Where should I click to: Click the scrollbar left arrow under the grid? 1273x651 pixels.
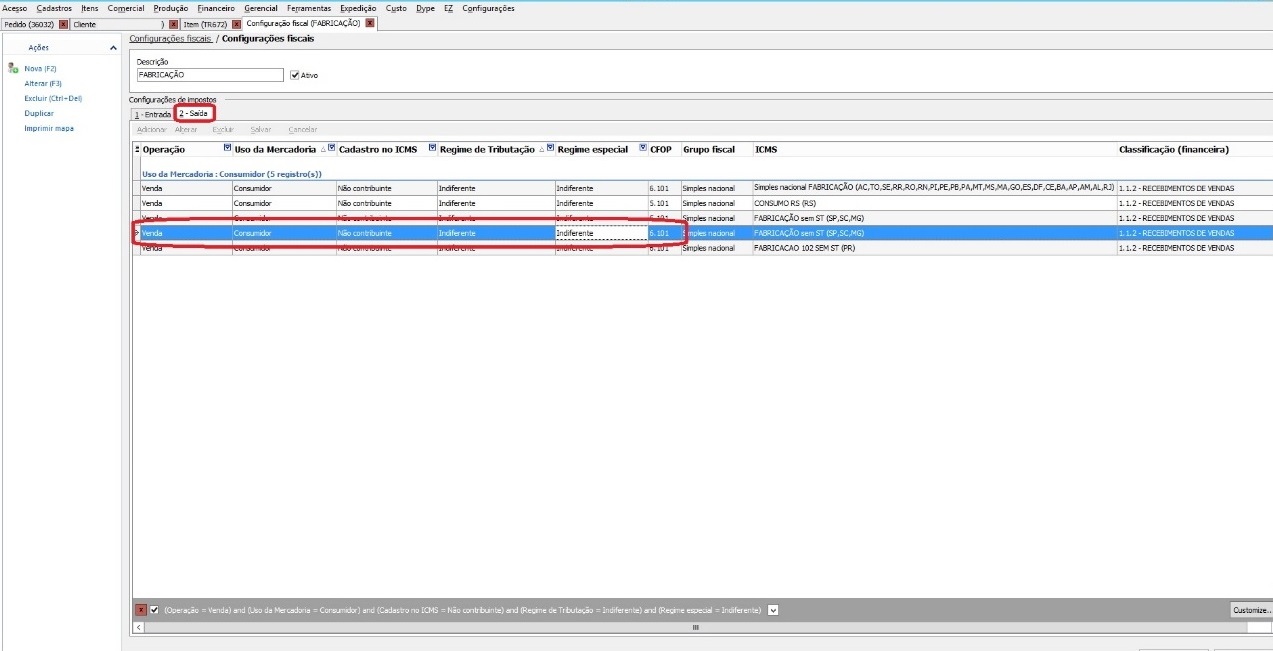[138, 628]
